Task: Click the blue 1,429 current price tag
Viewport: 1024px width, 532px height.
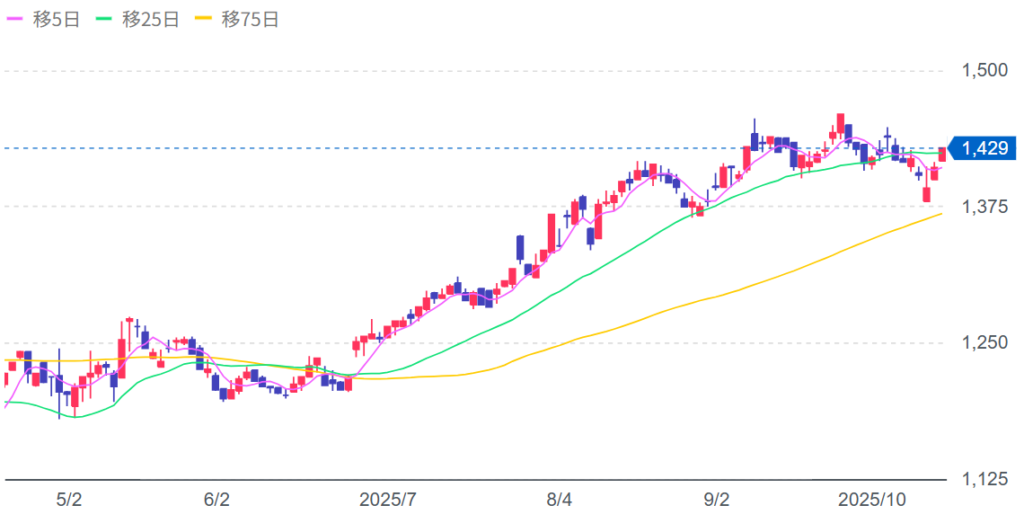Action: 983,149
